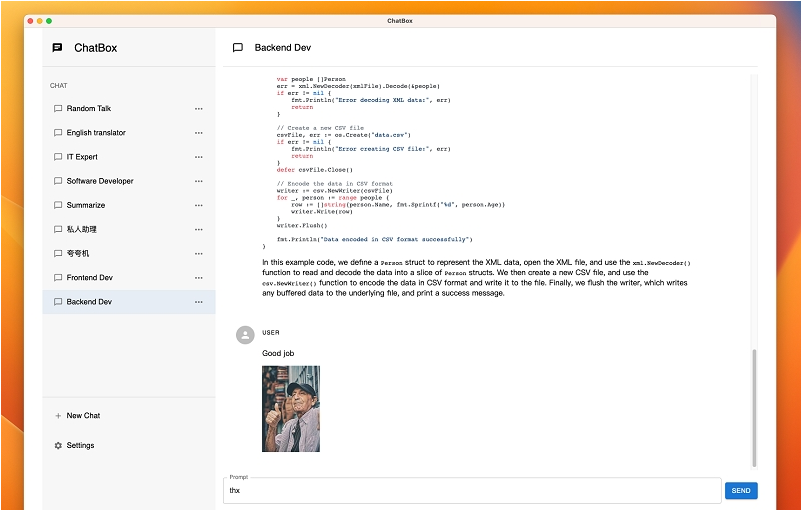Start a New Chat

pyautogui.click(x=129, y=416)
